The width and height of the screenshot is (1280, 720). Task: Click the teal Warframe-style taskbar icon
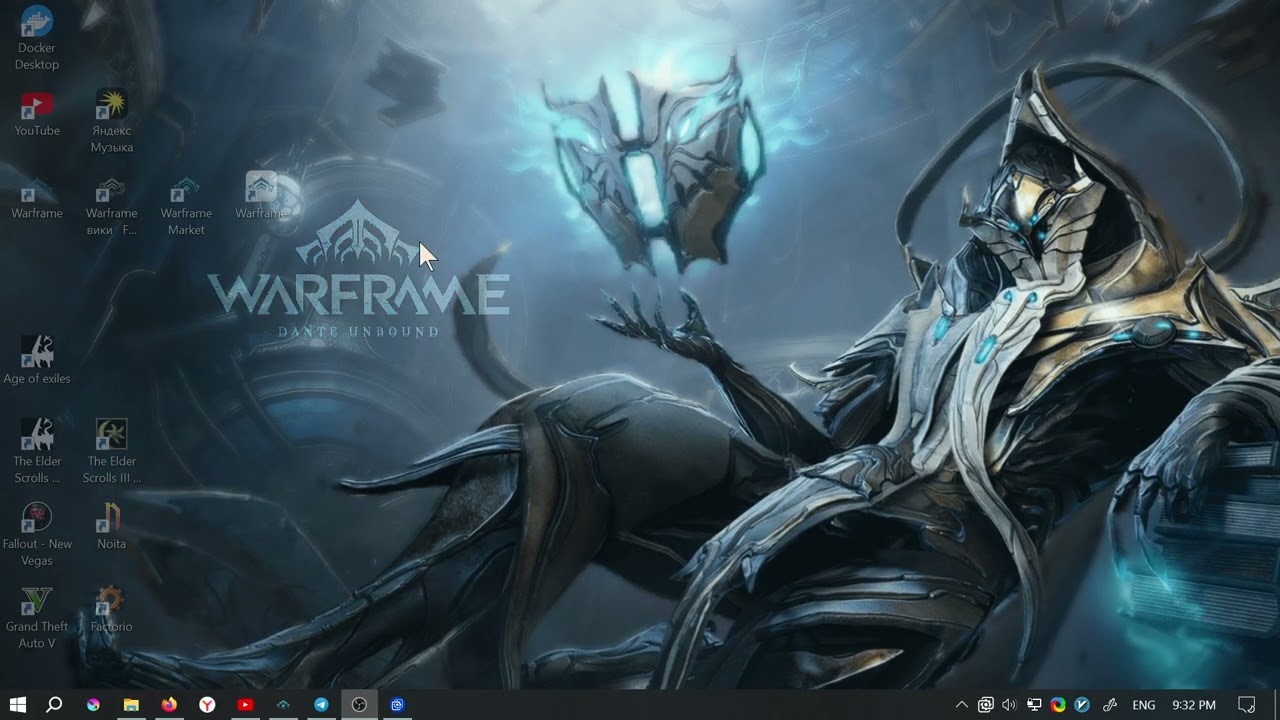[x=283, y=705]
